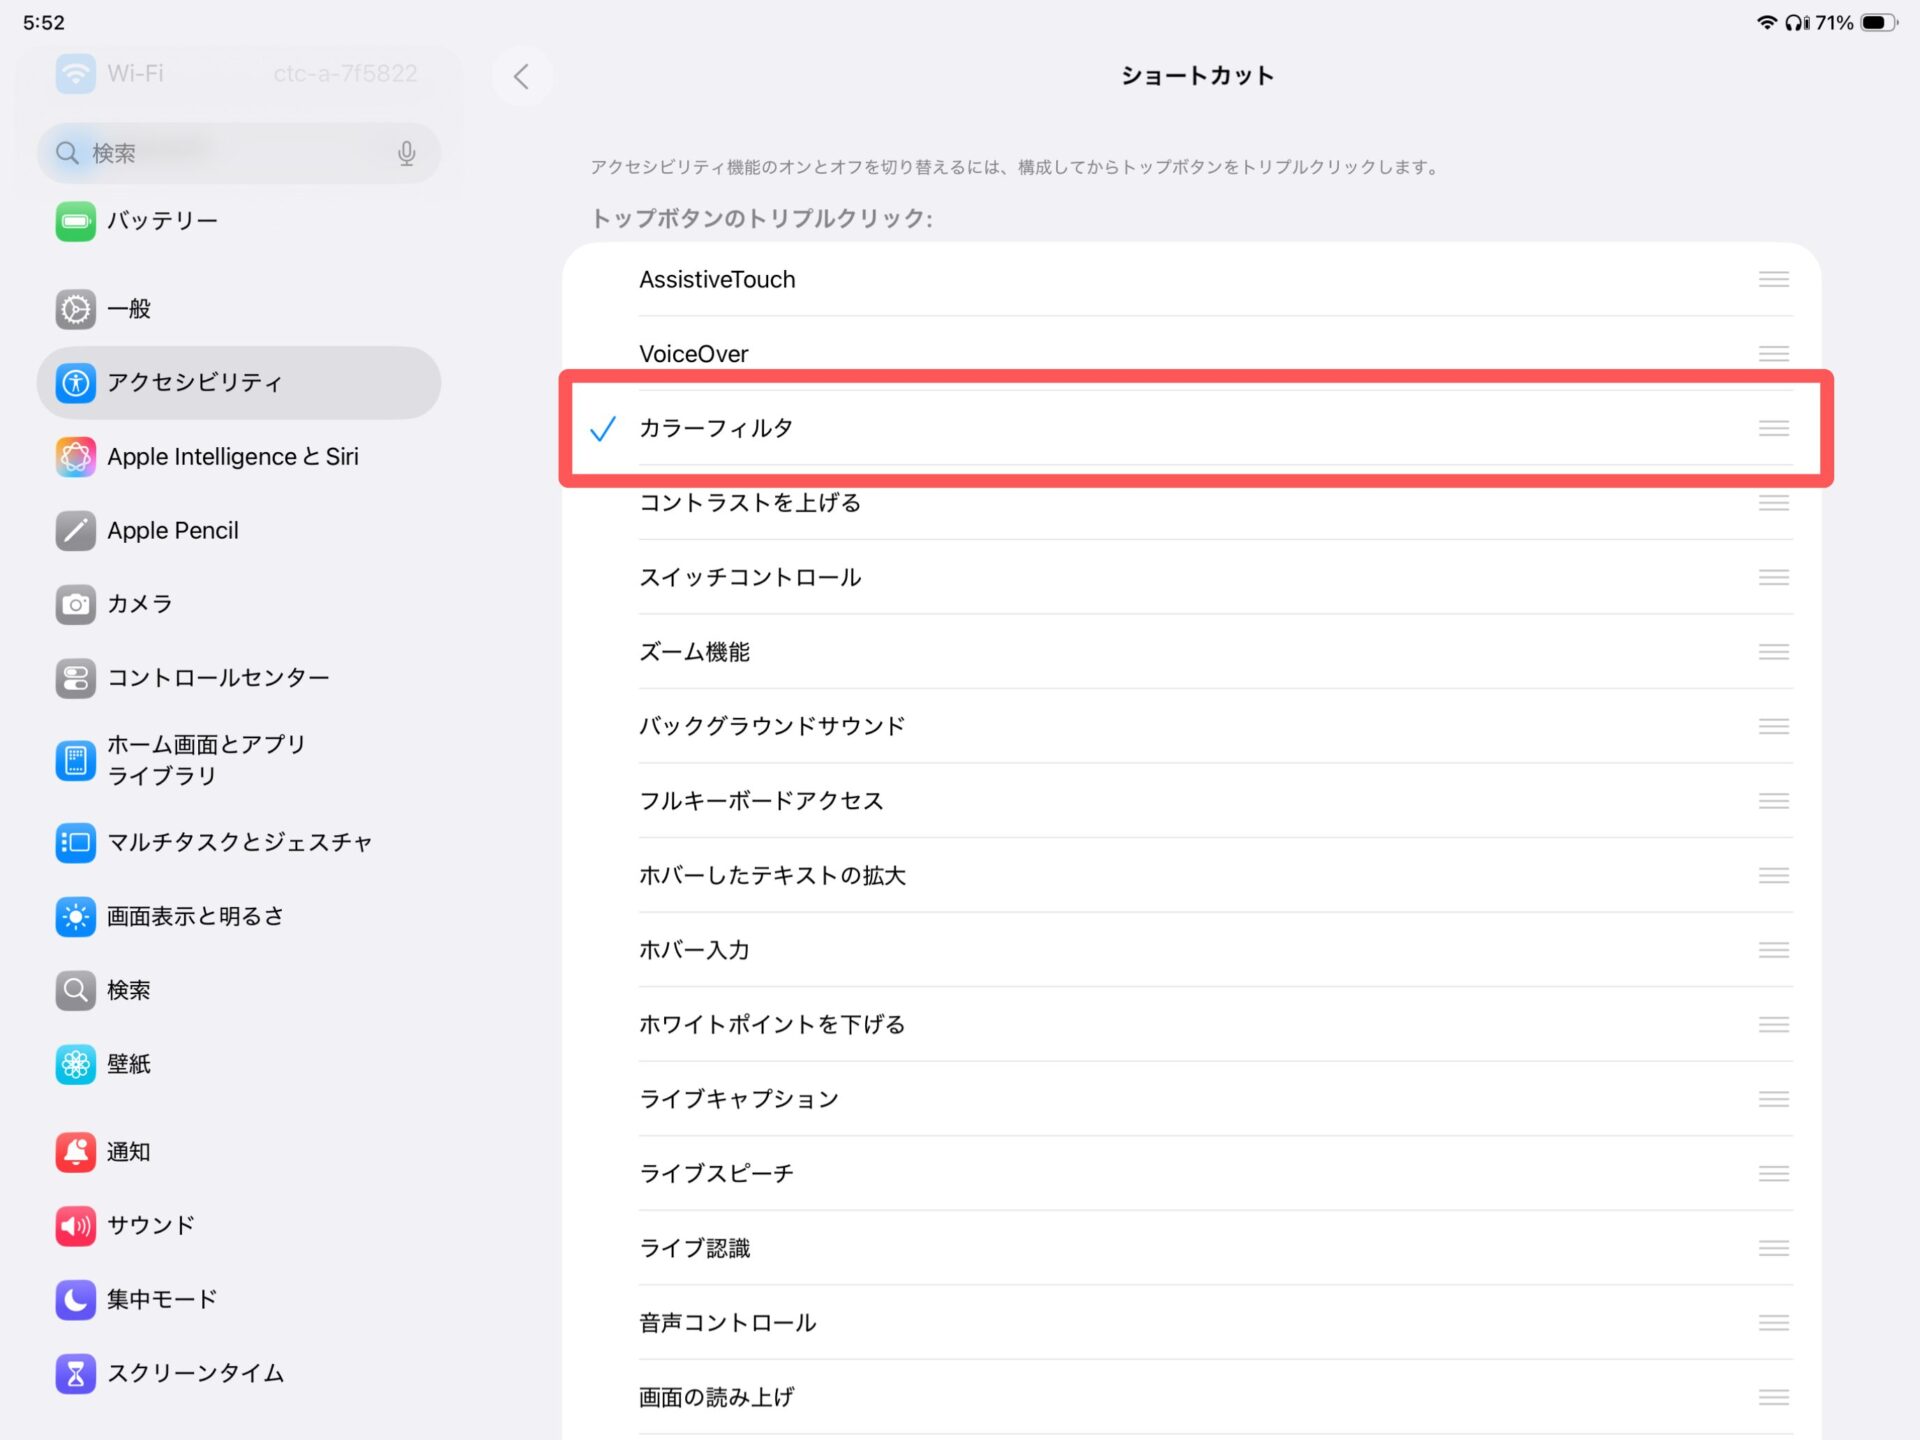Enable VoiceOver shortcut option
This screenshot has width=1920, height=1440.
[x=693, y=354]
